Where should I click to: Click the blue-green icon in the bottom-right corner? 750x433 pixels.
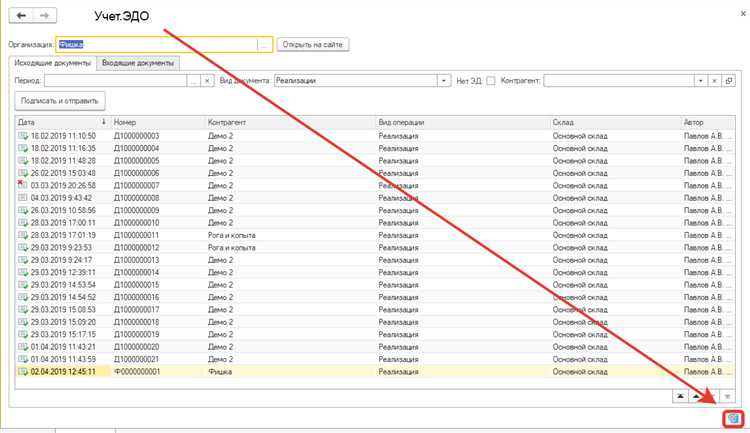[x=733, y=420]
